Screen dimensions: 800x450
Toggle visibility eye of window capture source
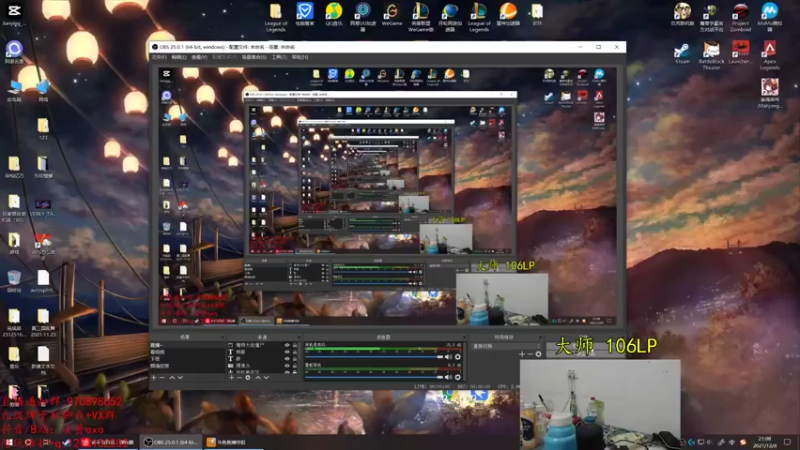pos(287,345)
